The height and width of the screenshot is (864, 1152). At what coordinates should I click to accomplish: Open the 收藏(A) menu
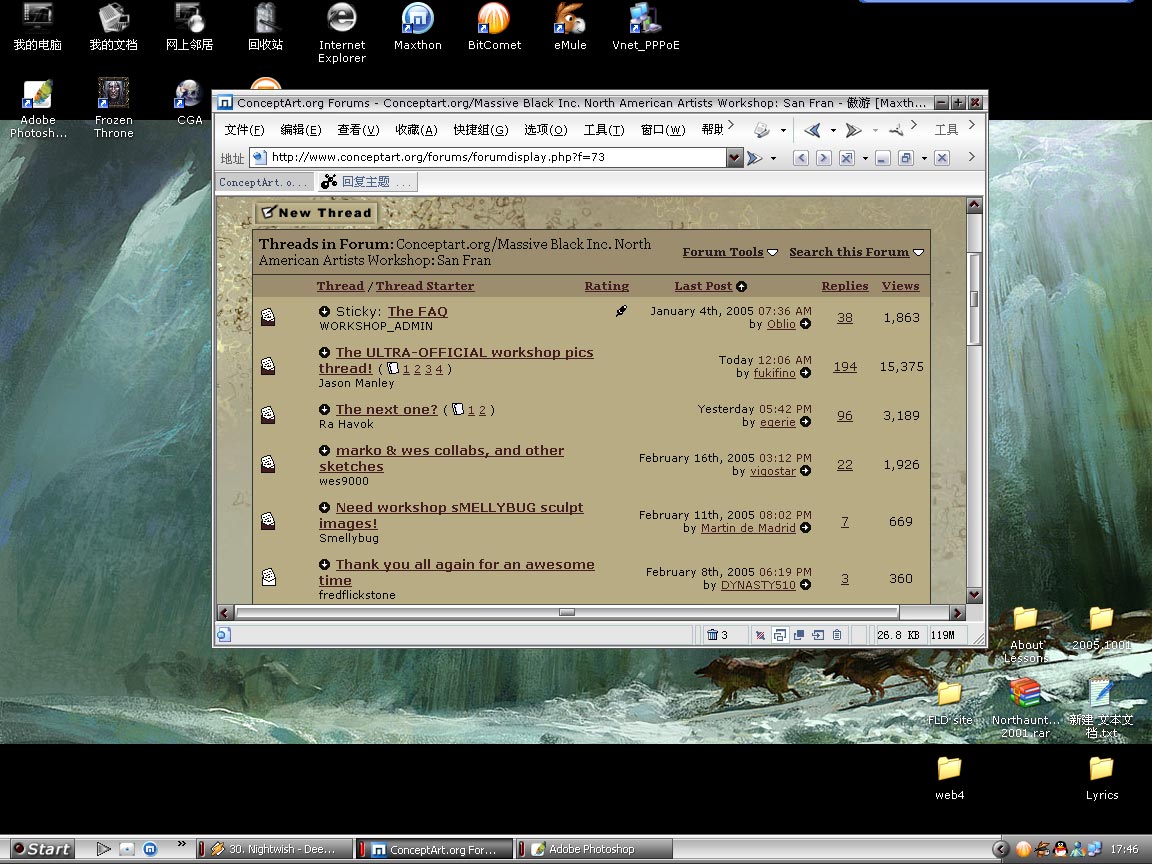[416, 130]
